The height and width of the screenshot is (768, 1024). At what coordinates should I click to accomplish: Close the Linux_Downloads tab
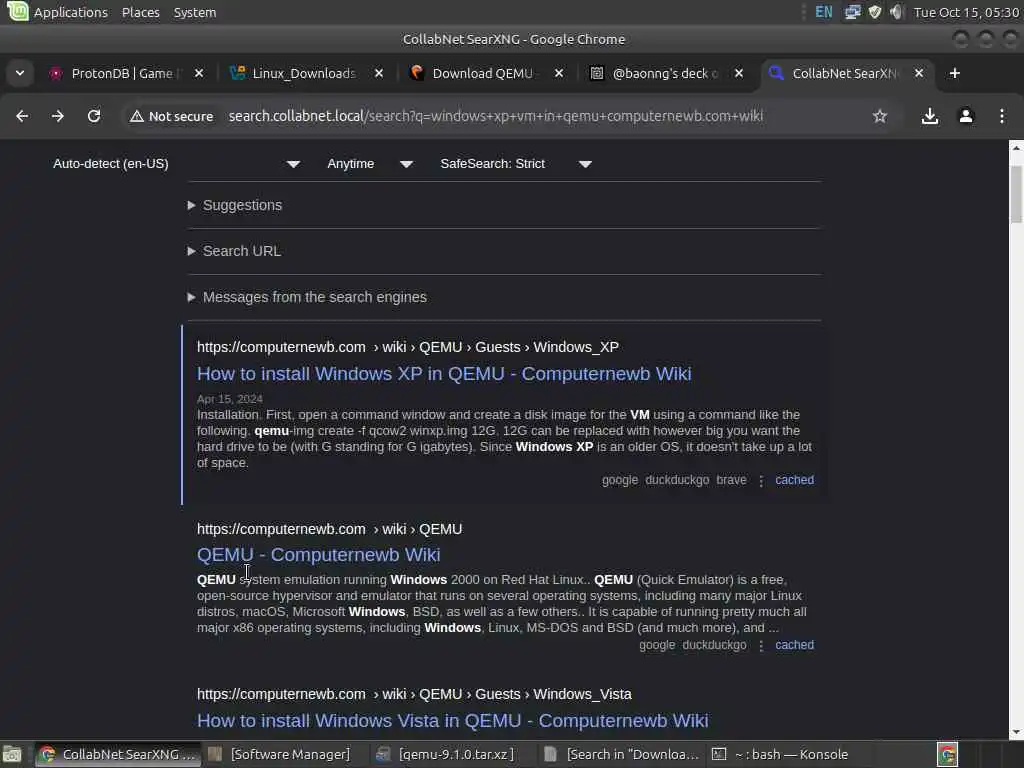coord(379,73)
